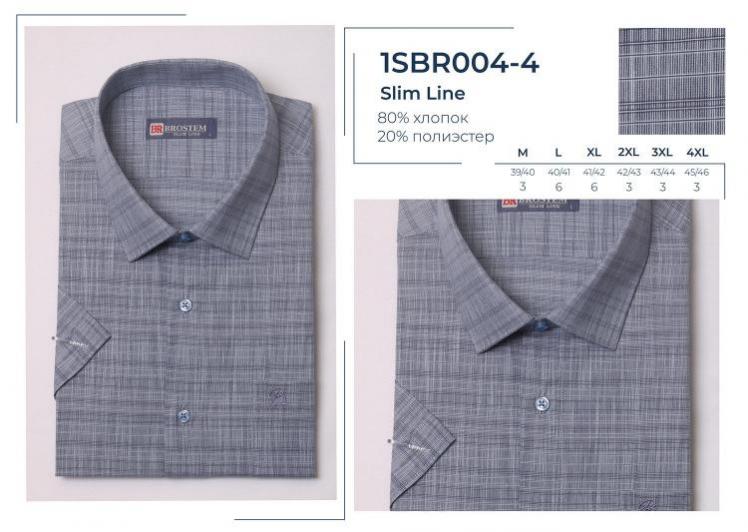Select the 2XL size column header
The height and width of the screenshot is (532, 748).
628,152
